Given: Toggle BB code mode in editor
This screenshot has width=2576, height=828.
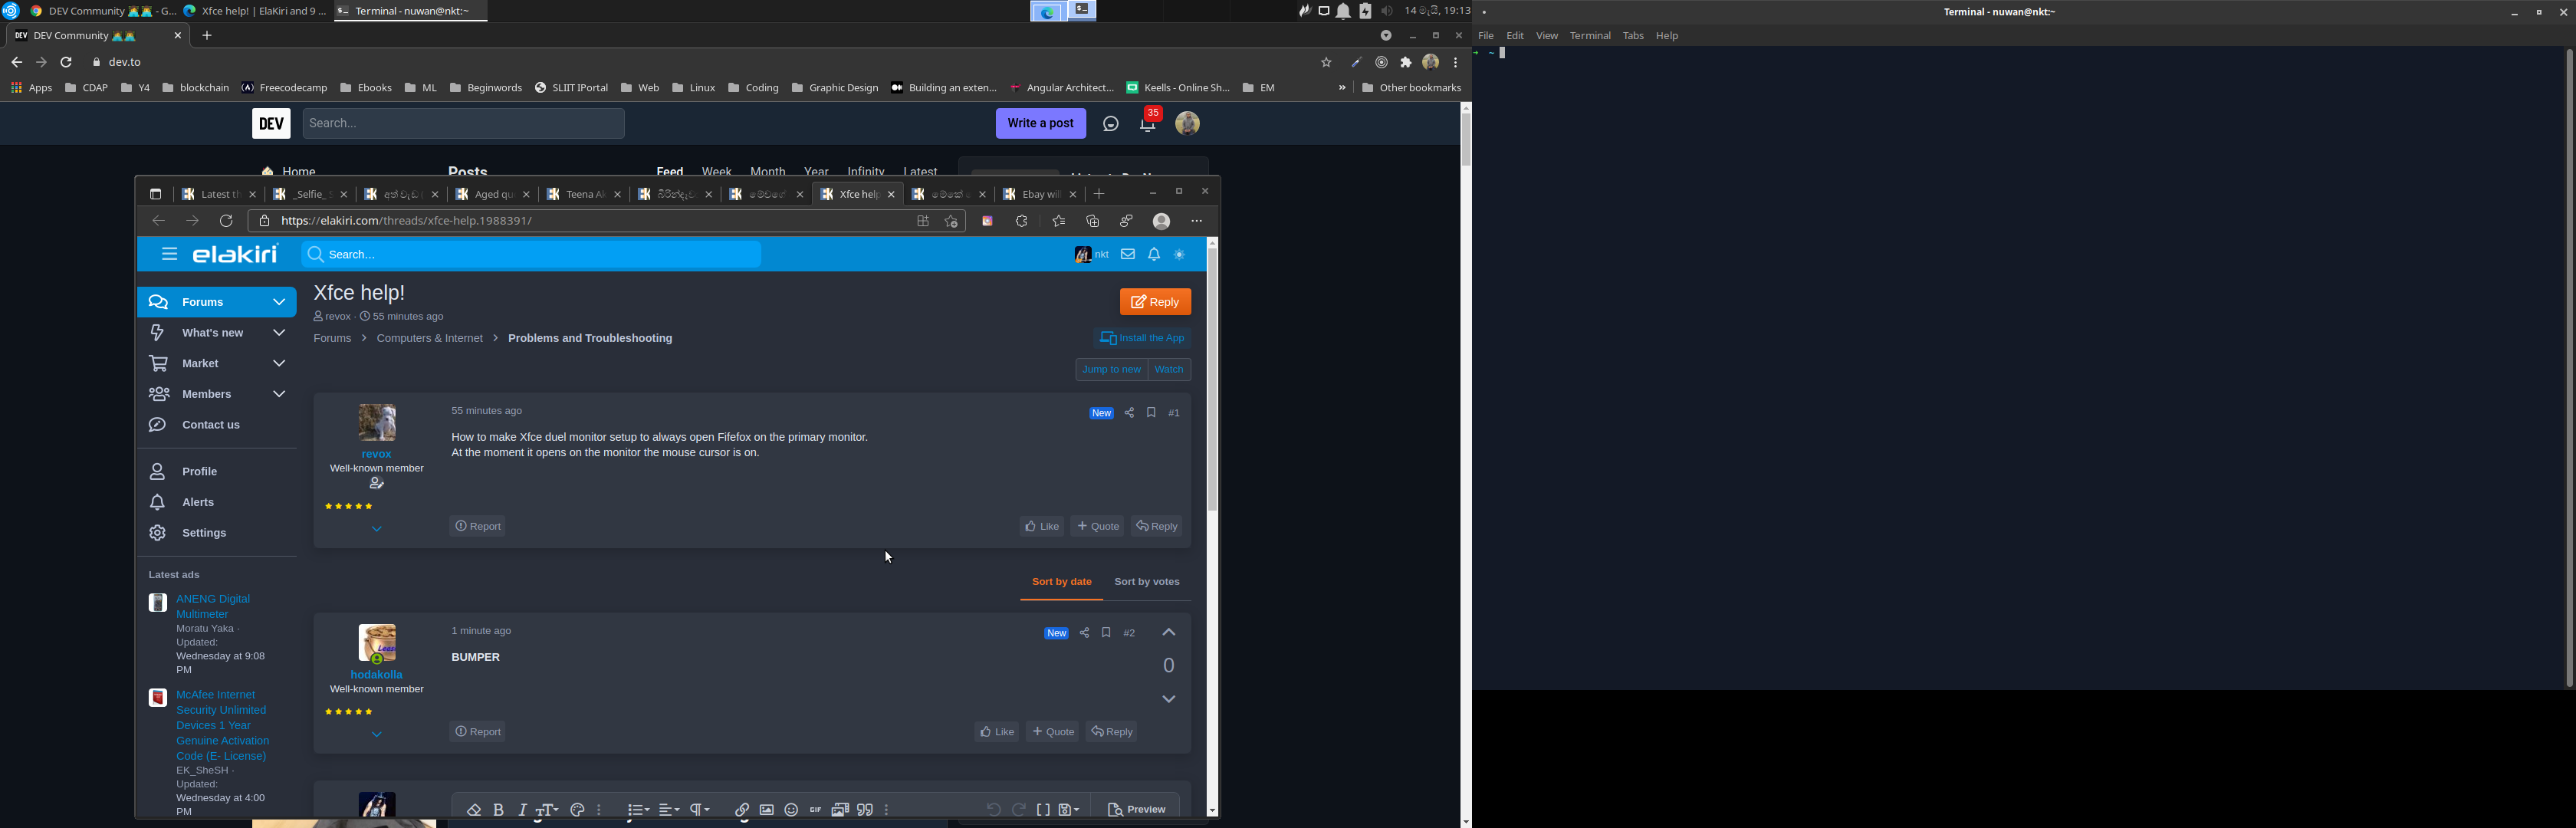Looking at the screenshot, I should click(1043, 810).
